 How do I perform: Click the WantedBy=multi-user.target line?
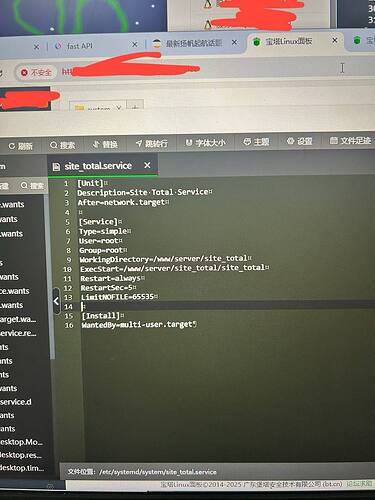pyautogui.click(x=137, y=325)
